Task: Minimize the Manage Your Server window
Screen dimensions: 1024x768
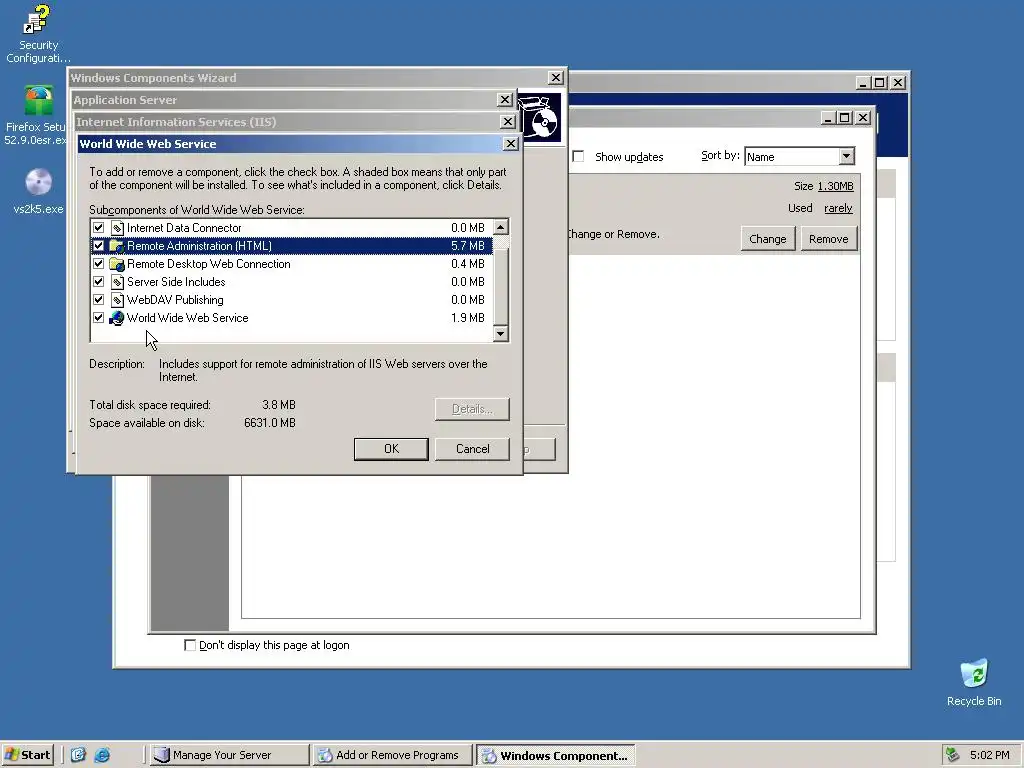Action: click(863, 83)
